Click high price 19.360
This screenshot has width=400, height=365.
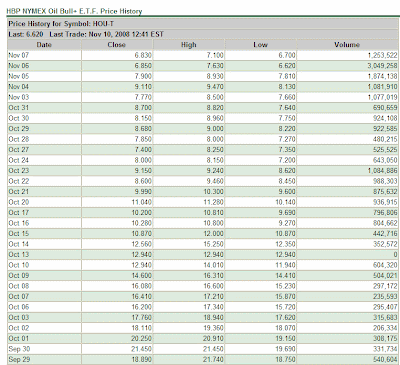[x=214, y=328]
